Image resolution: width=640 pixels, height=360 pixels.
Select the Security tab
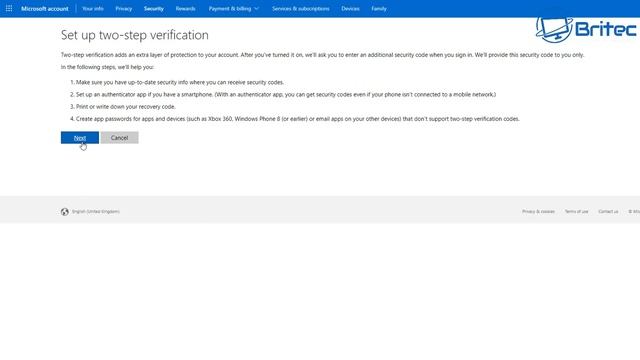(x=153, y=9)
